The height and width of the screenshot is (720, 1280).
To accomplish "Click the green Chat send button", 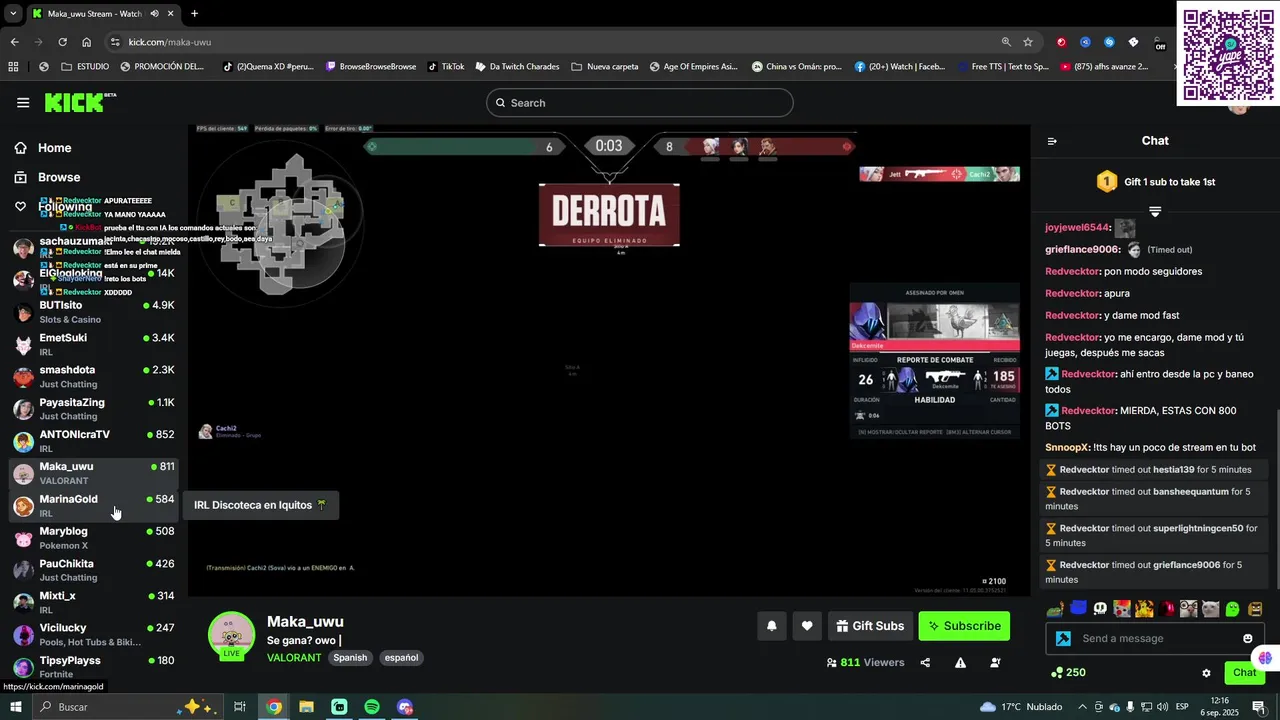I will click(1244, 673).
